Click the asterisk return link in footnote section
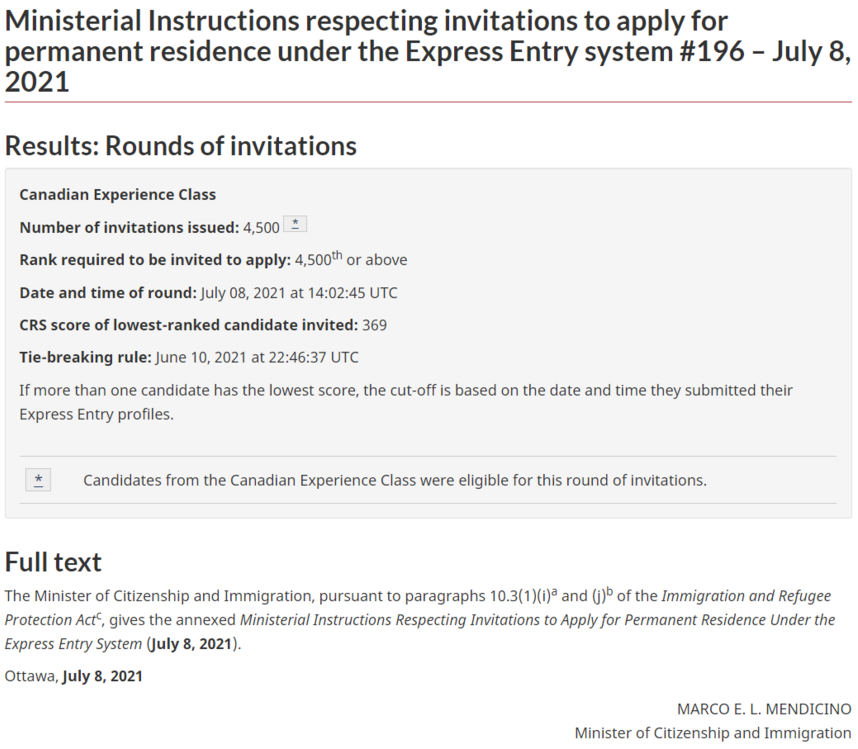Viewport: 858px width, 749px height. [x=38, y=480]
